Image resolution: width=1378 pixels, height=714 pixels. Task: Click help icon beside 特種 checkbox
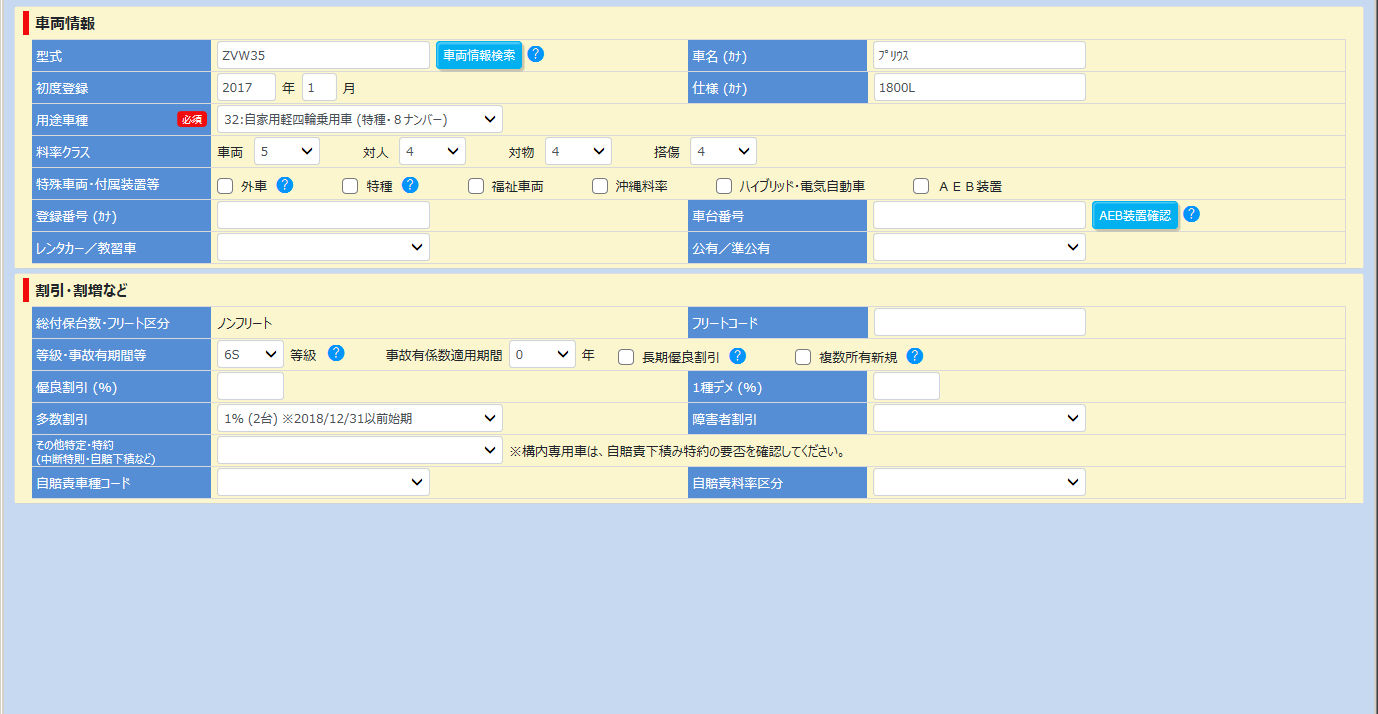[x=410, y=185]
